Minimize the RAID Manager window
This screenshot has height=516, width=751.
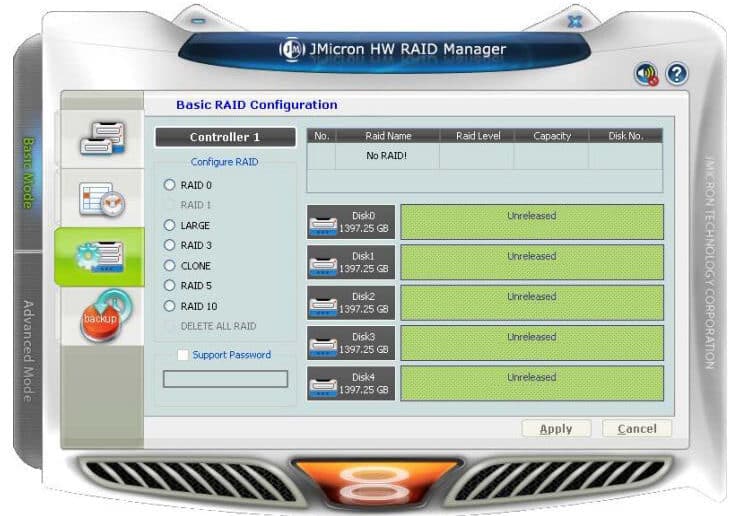(x=198, y=21)
